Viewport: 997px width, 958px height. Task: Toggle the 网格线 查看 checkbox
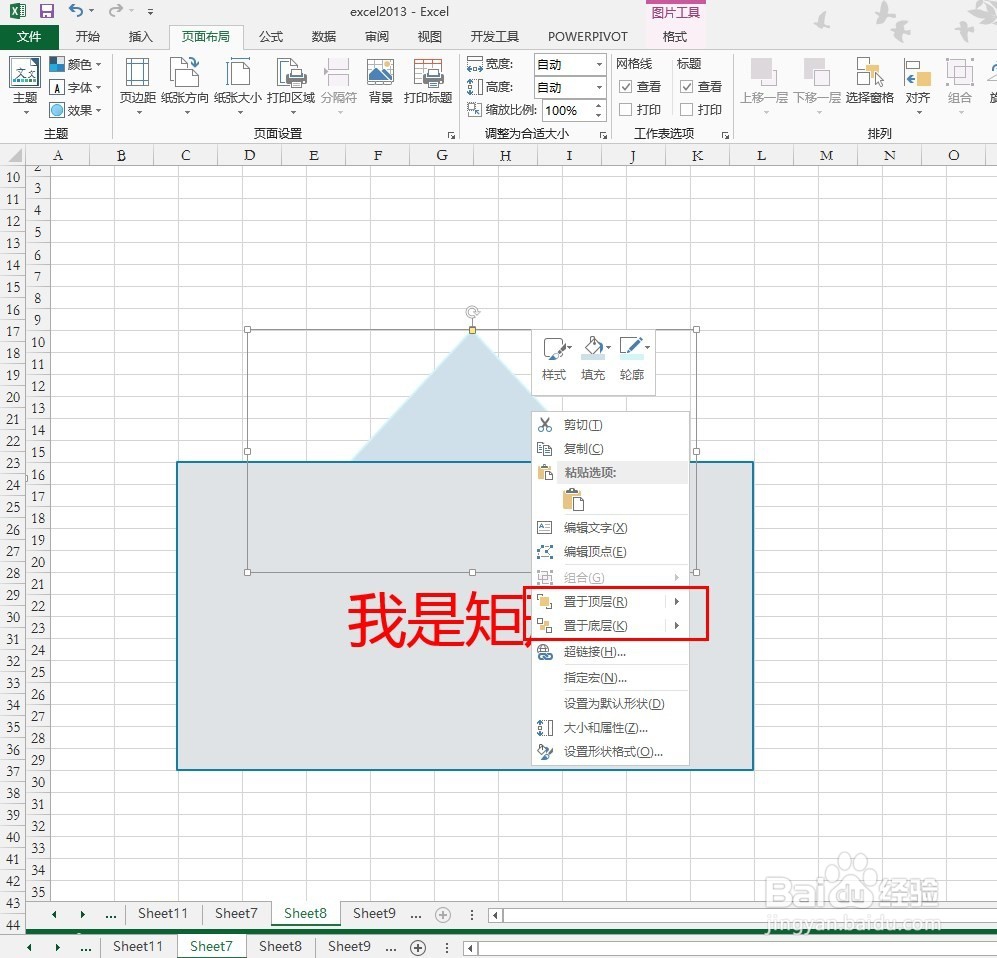(628, 86)
